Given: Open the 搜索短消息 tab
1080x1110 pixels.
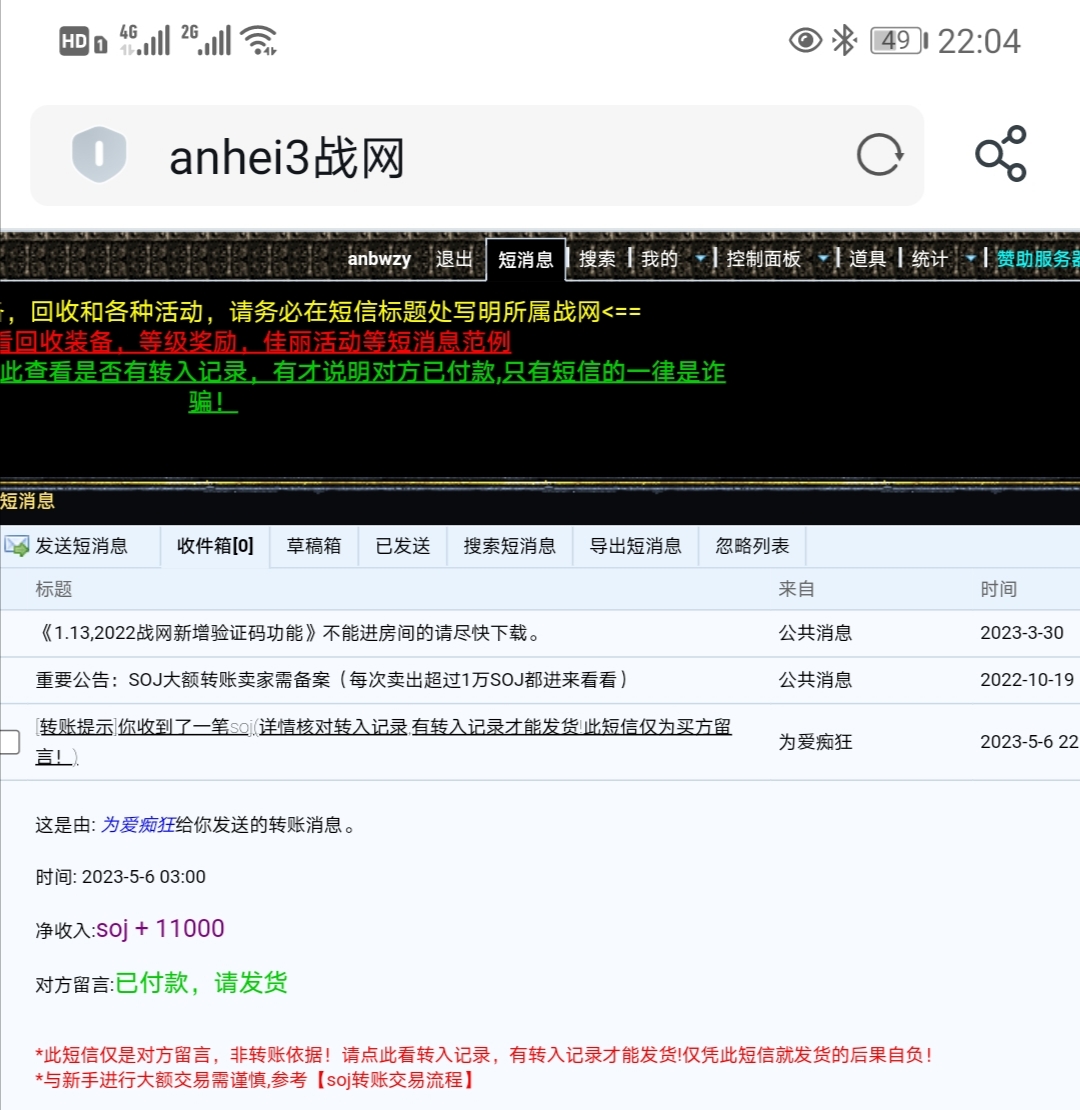Looking at the screenshot, I should pyautogui.click(x=509, y=546).
